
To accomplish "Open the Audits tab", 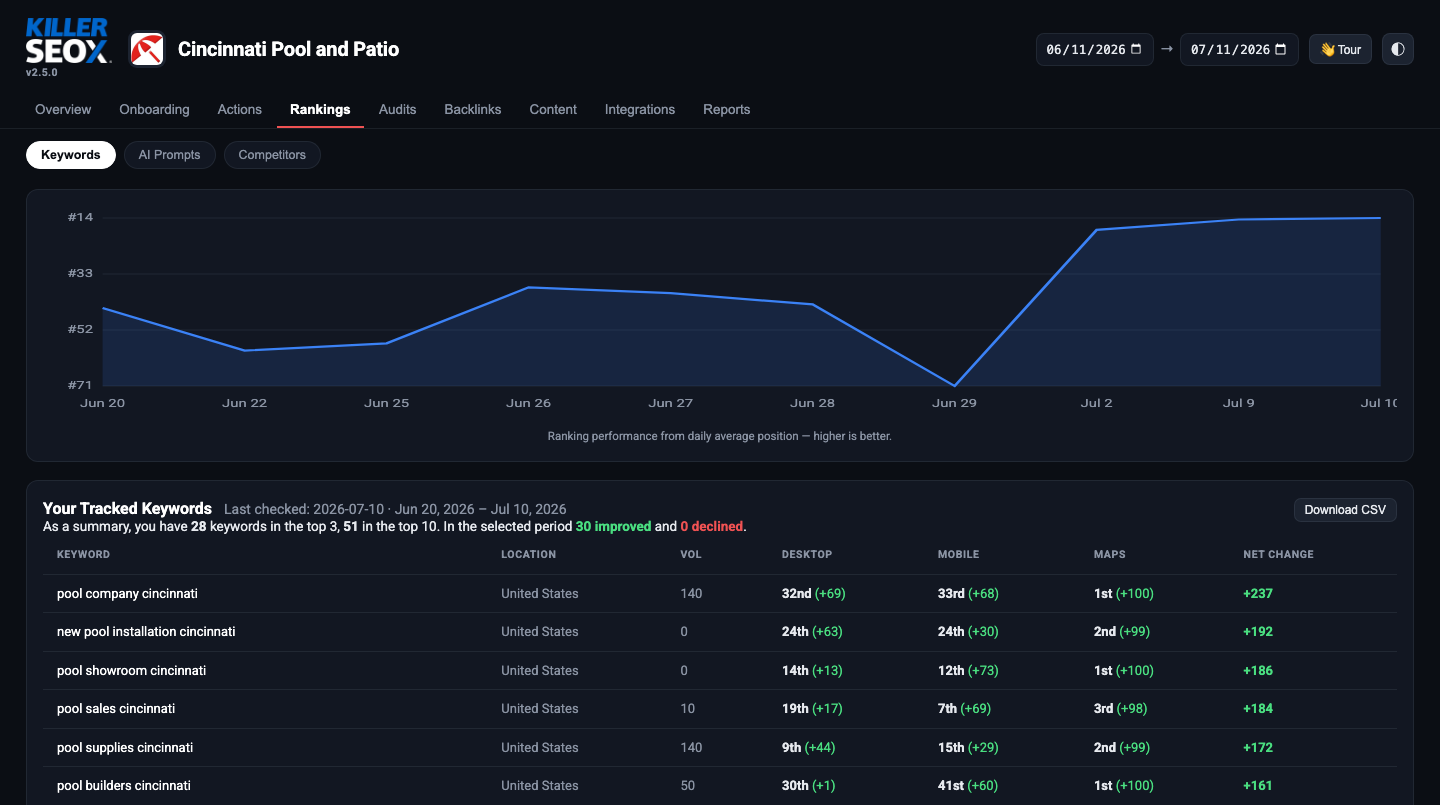I will point(397,109).
